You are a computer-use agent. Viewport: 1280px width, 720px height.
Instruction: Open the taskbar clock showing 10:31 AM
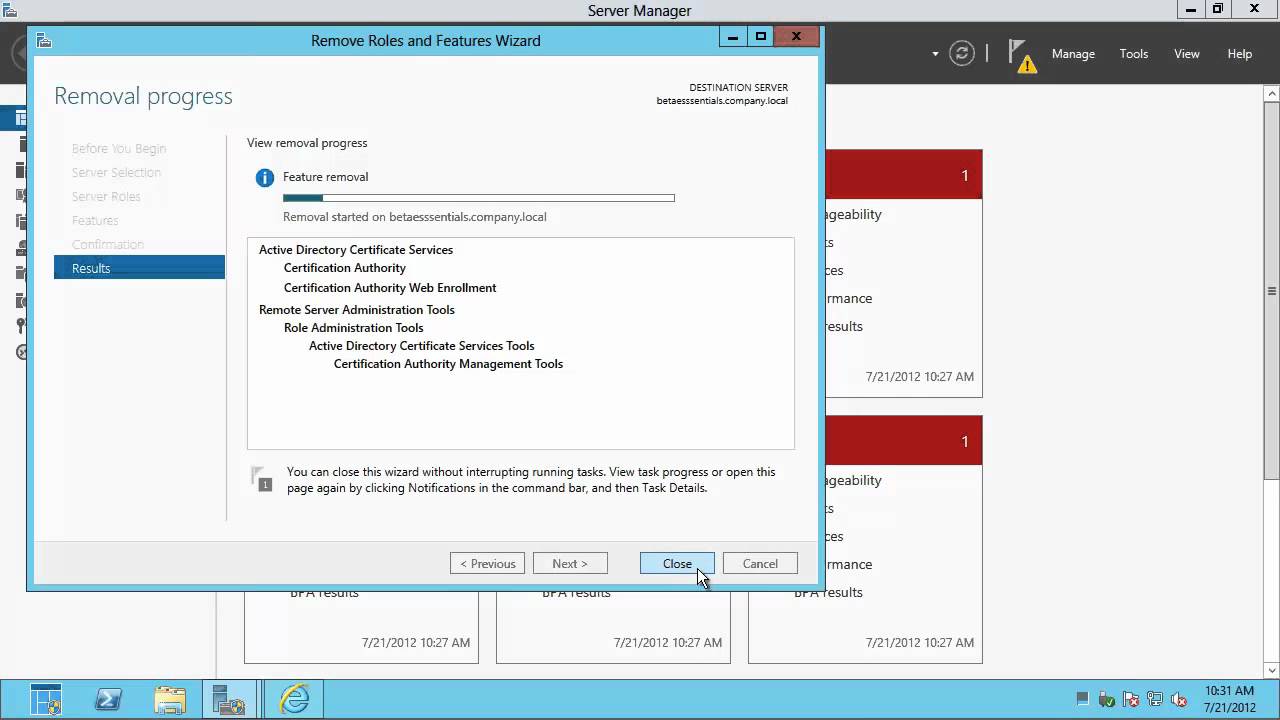click(1229, 699)
